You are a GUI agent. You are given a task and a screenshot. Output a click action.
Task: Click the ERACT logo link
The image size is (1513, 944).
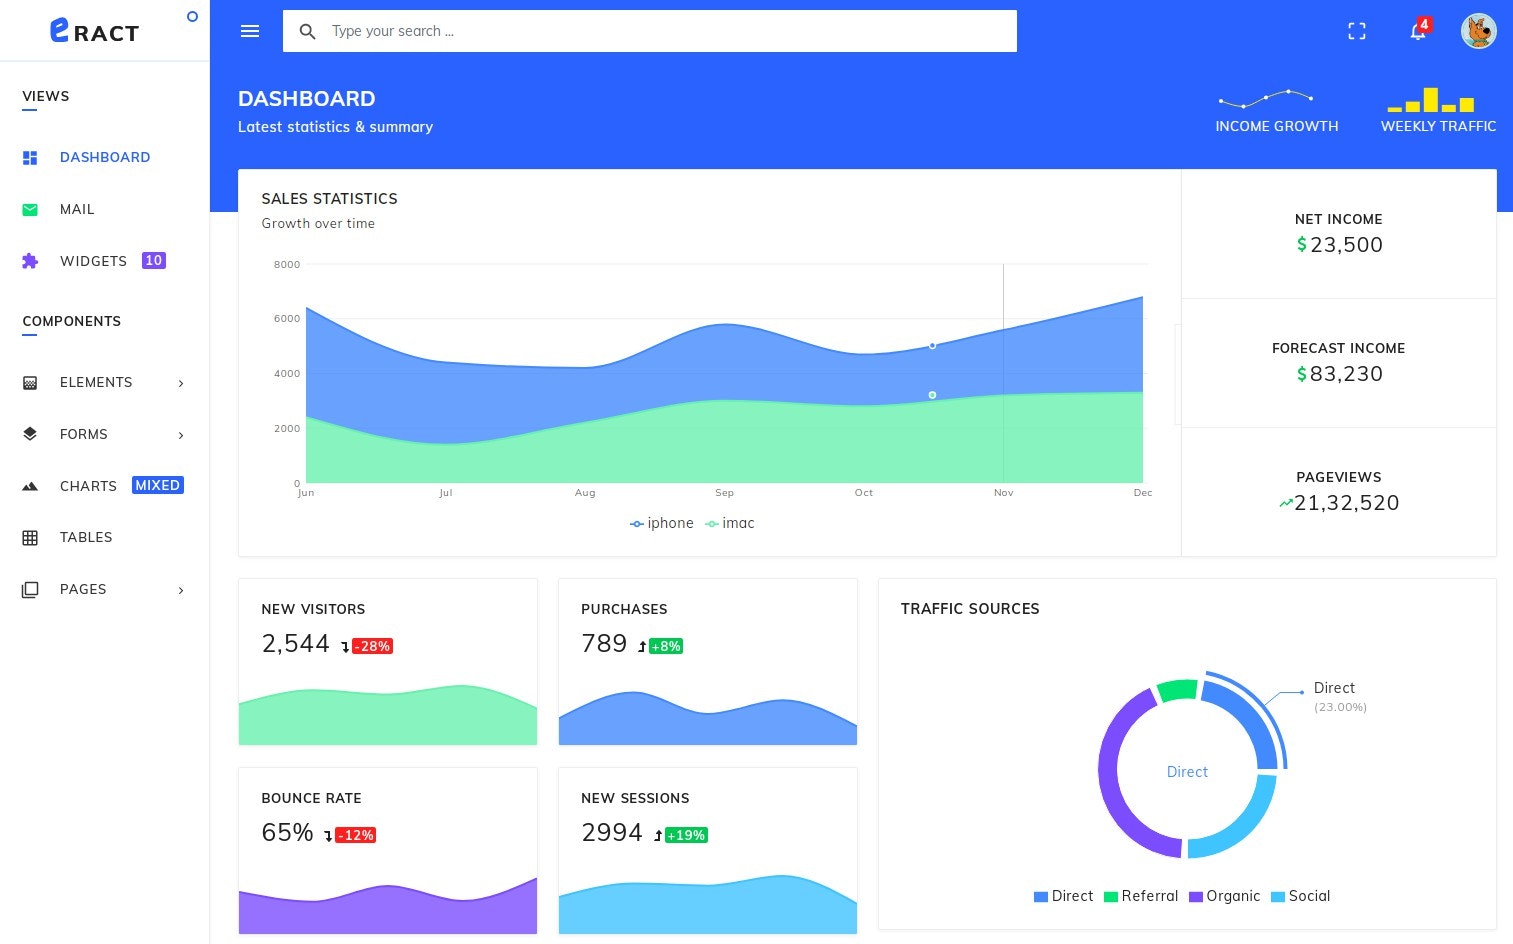(x=94, y=31)
